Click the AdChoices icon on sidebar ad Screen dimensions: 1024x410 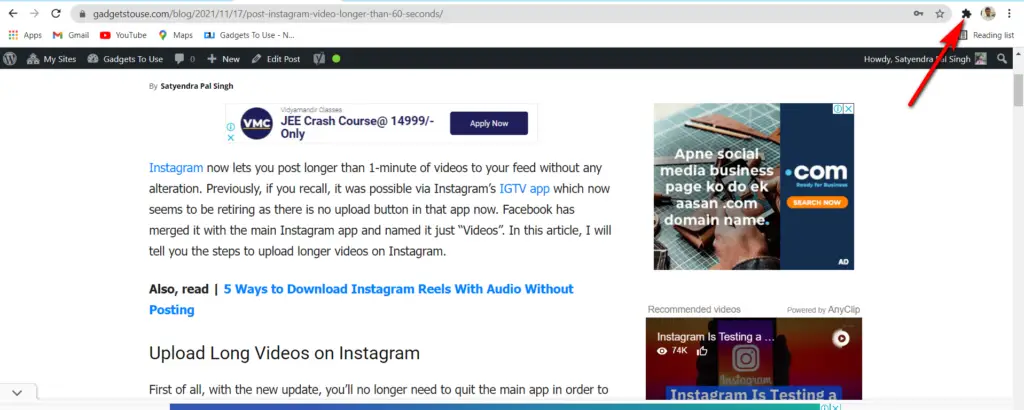pos(838,109)
